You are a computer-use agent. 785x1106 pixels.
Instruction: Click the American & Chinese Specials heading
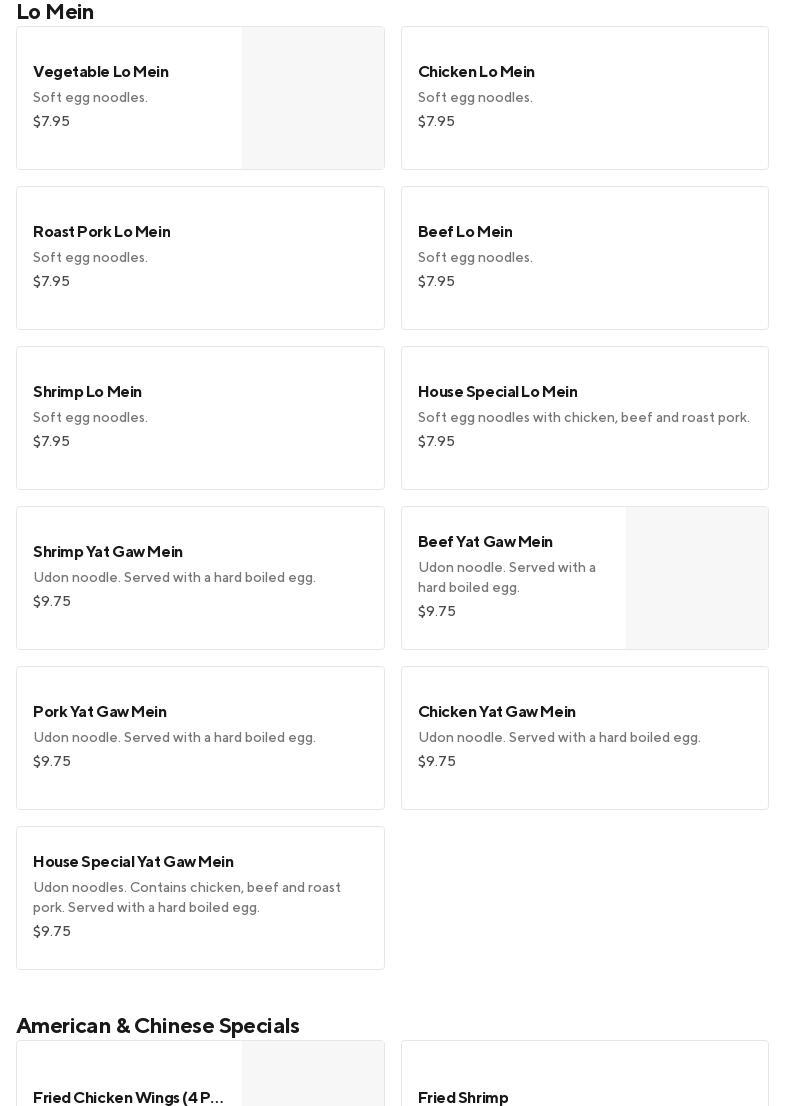click(158, 1026)
